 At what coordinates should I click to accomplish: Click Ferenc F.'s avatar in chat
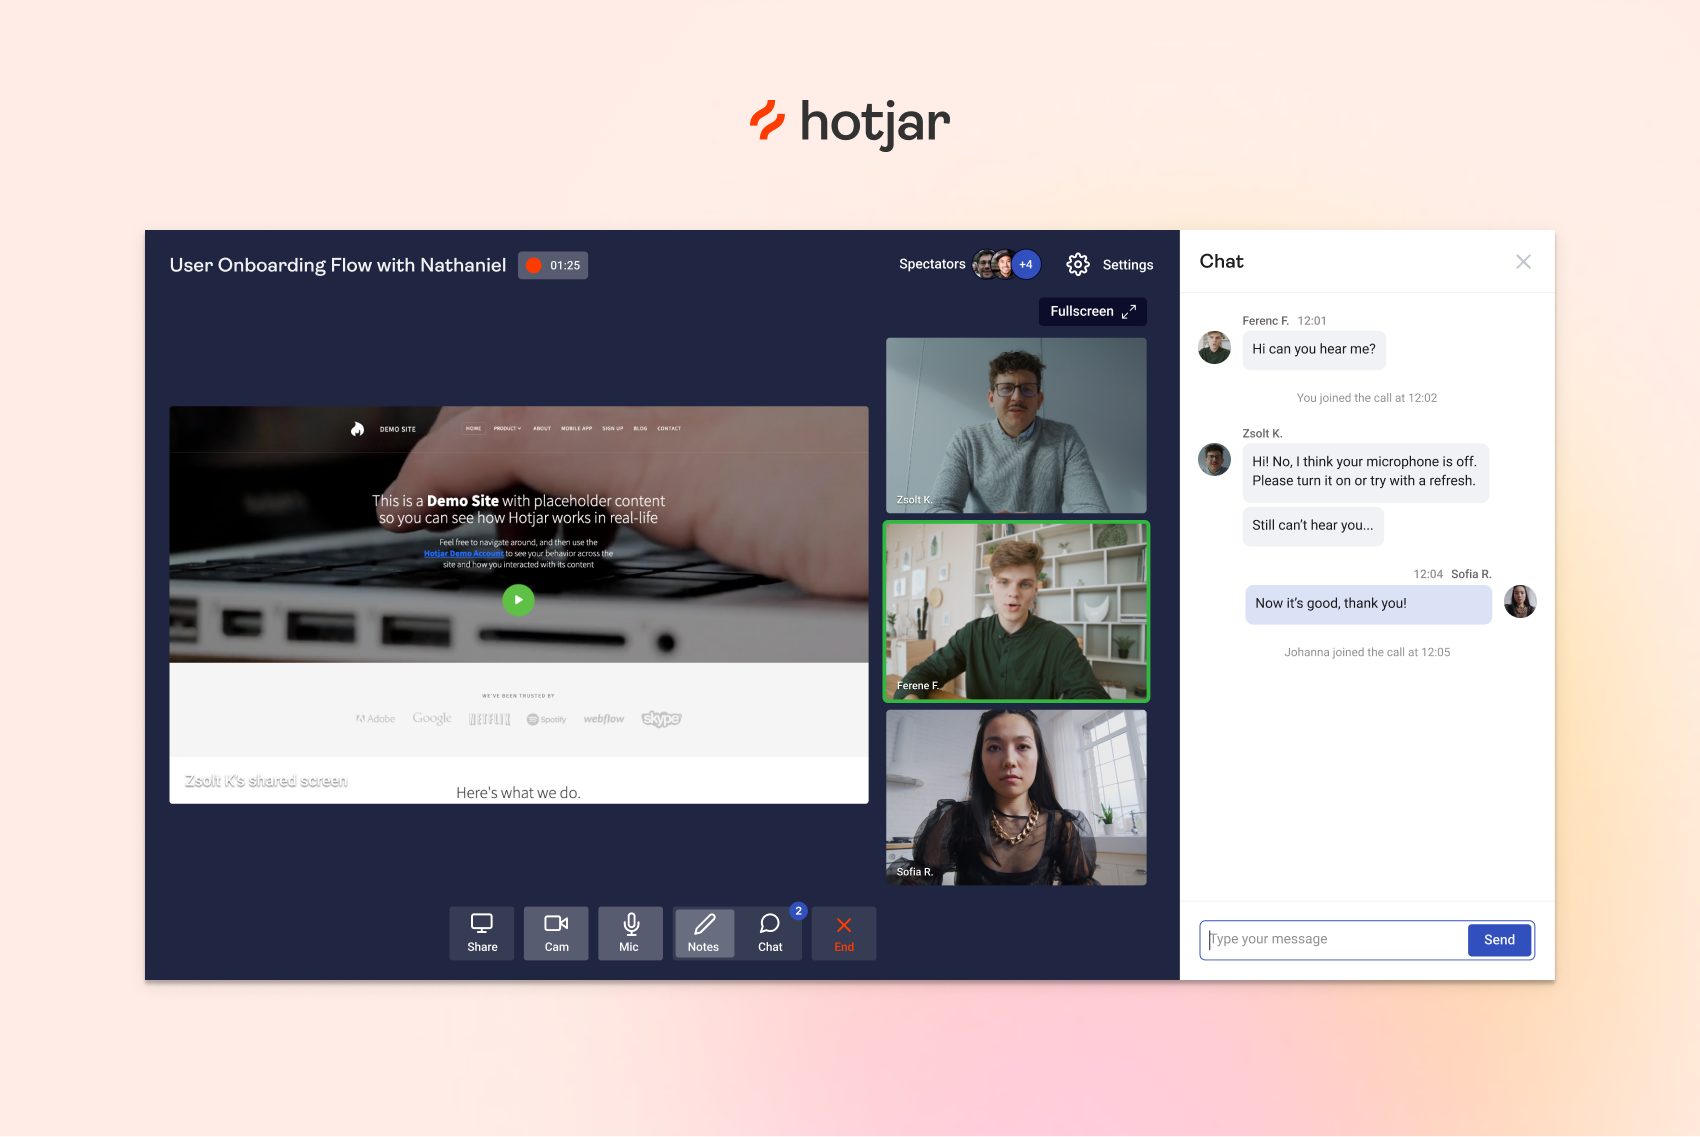[x=1215, y=348]
